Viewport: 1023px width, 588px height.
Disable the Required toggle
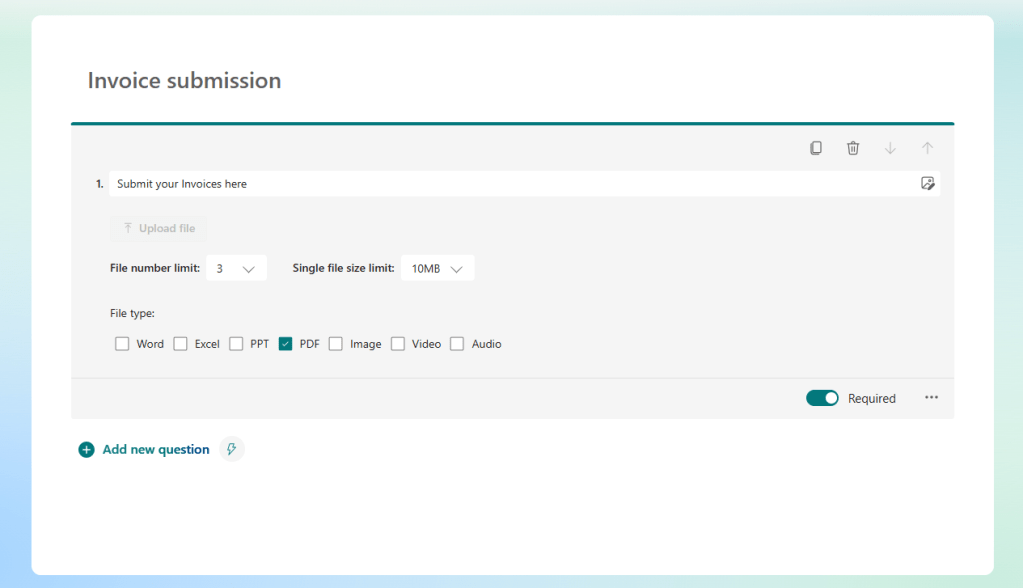click(822, 397)
